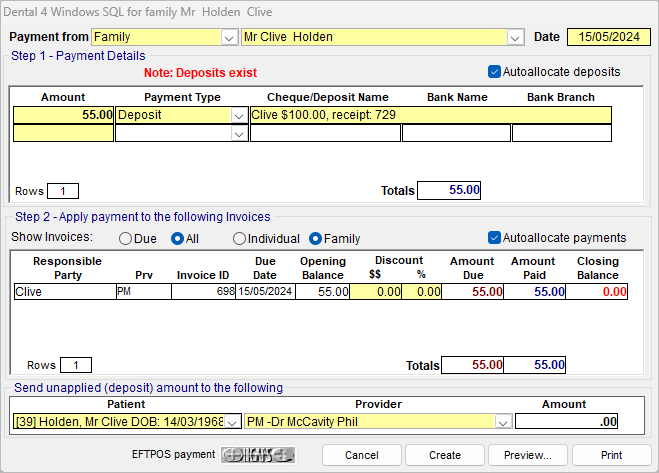Open the empty second-row payment type dropdown
Viewport: 659px width, 473px height.
(239, 134)
